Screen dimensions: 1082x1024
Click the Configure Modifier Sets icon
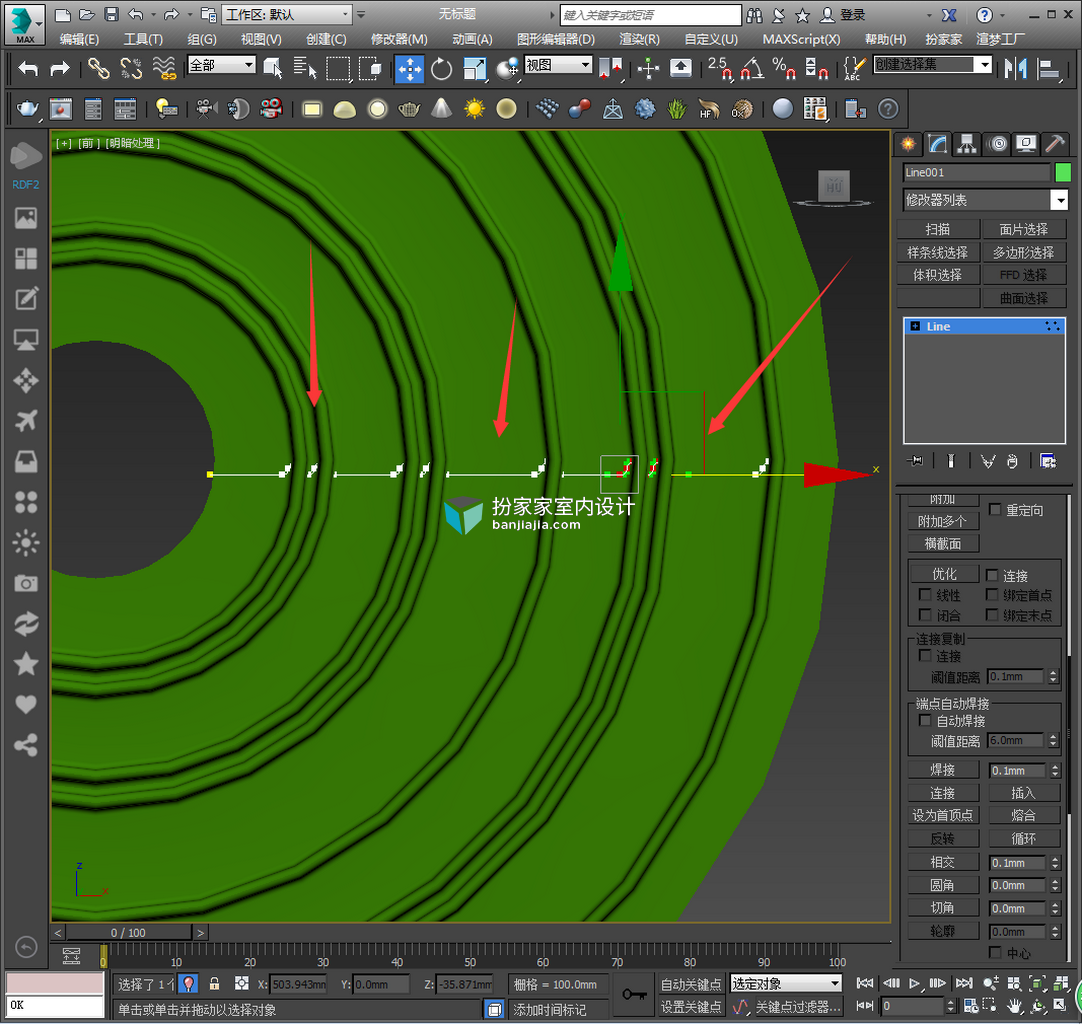[1048, 460]
